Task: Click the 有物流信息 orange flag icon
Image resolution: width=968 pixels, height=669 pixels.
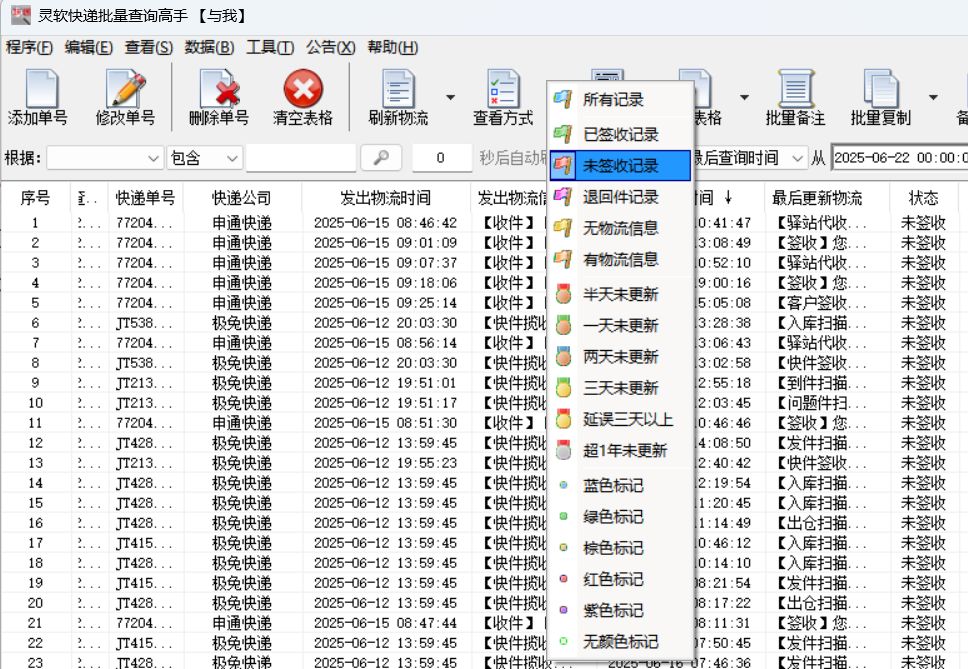Action: [562, 259]
